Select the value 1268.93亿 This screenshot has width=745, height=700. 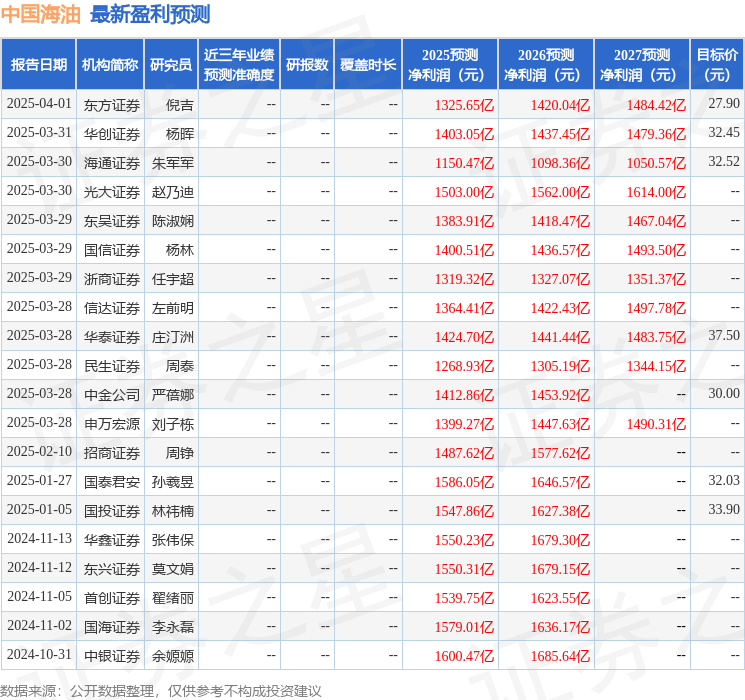coord(465,366)
